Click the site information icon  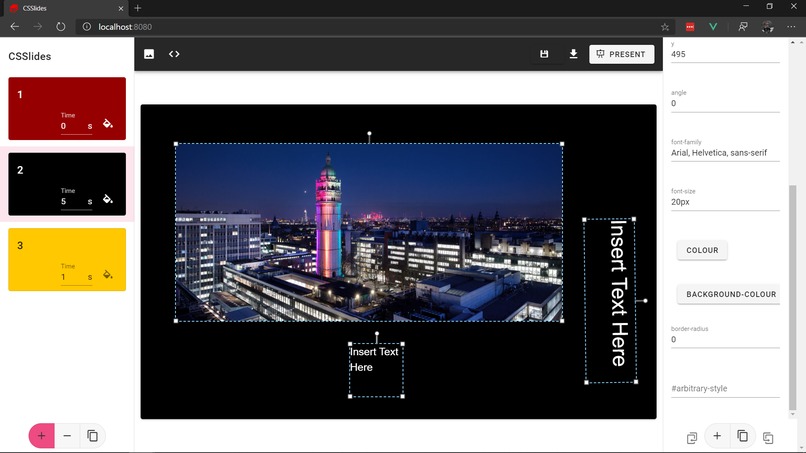87,27
